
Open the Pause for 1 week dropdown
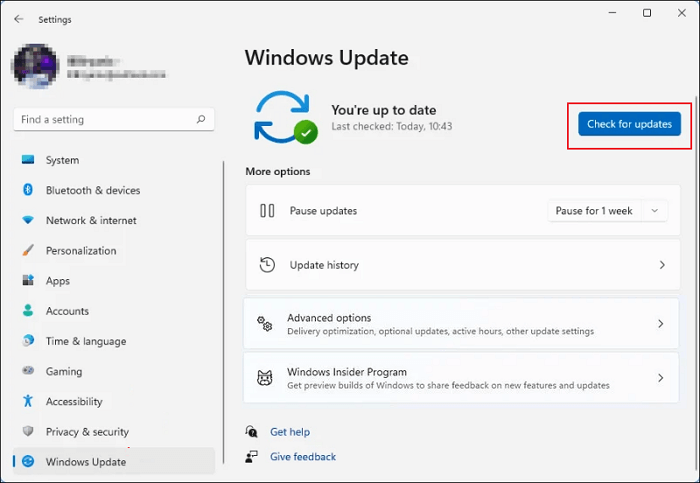[x=608, y=211]
